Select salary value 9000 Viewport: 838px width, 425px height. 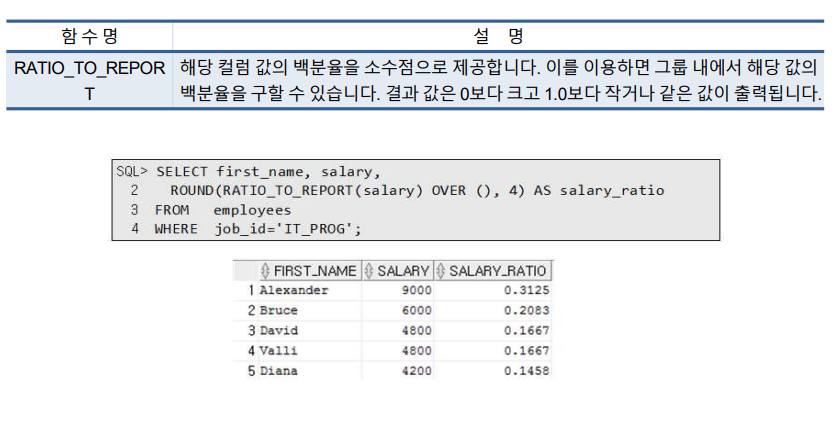[x=416, y=290]
